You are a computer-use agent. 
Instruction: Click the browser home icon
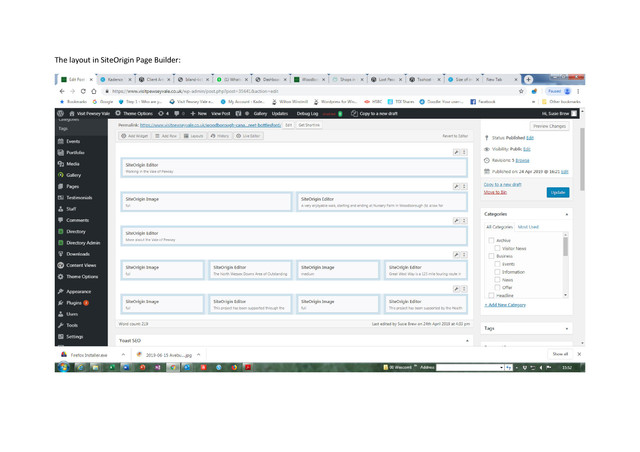94,91
